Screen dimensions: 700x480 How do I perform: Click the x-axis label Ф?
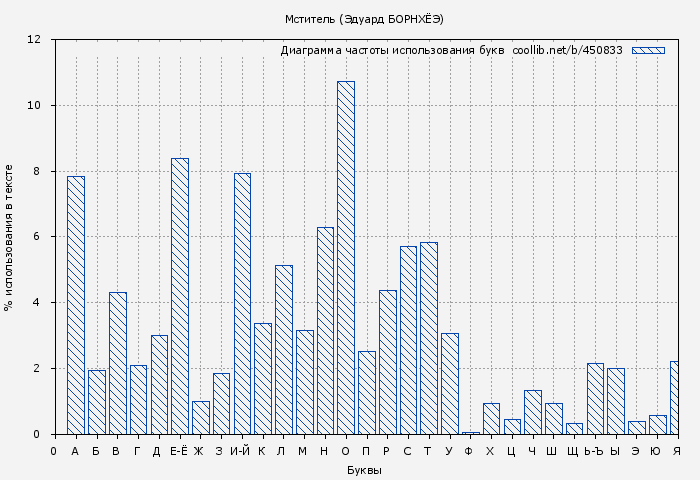(469, 452)
